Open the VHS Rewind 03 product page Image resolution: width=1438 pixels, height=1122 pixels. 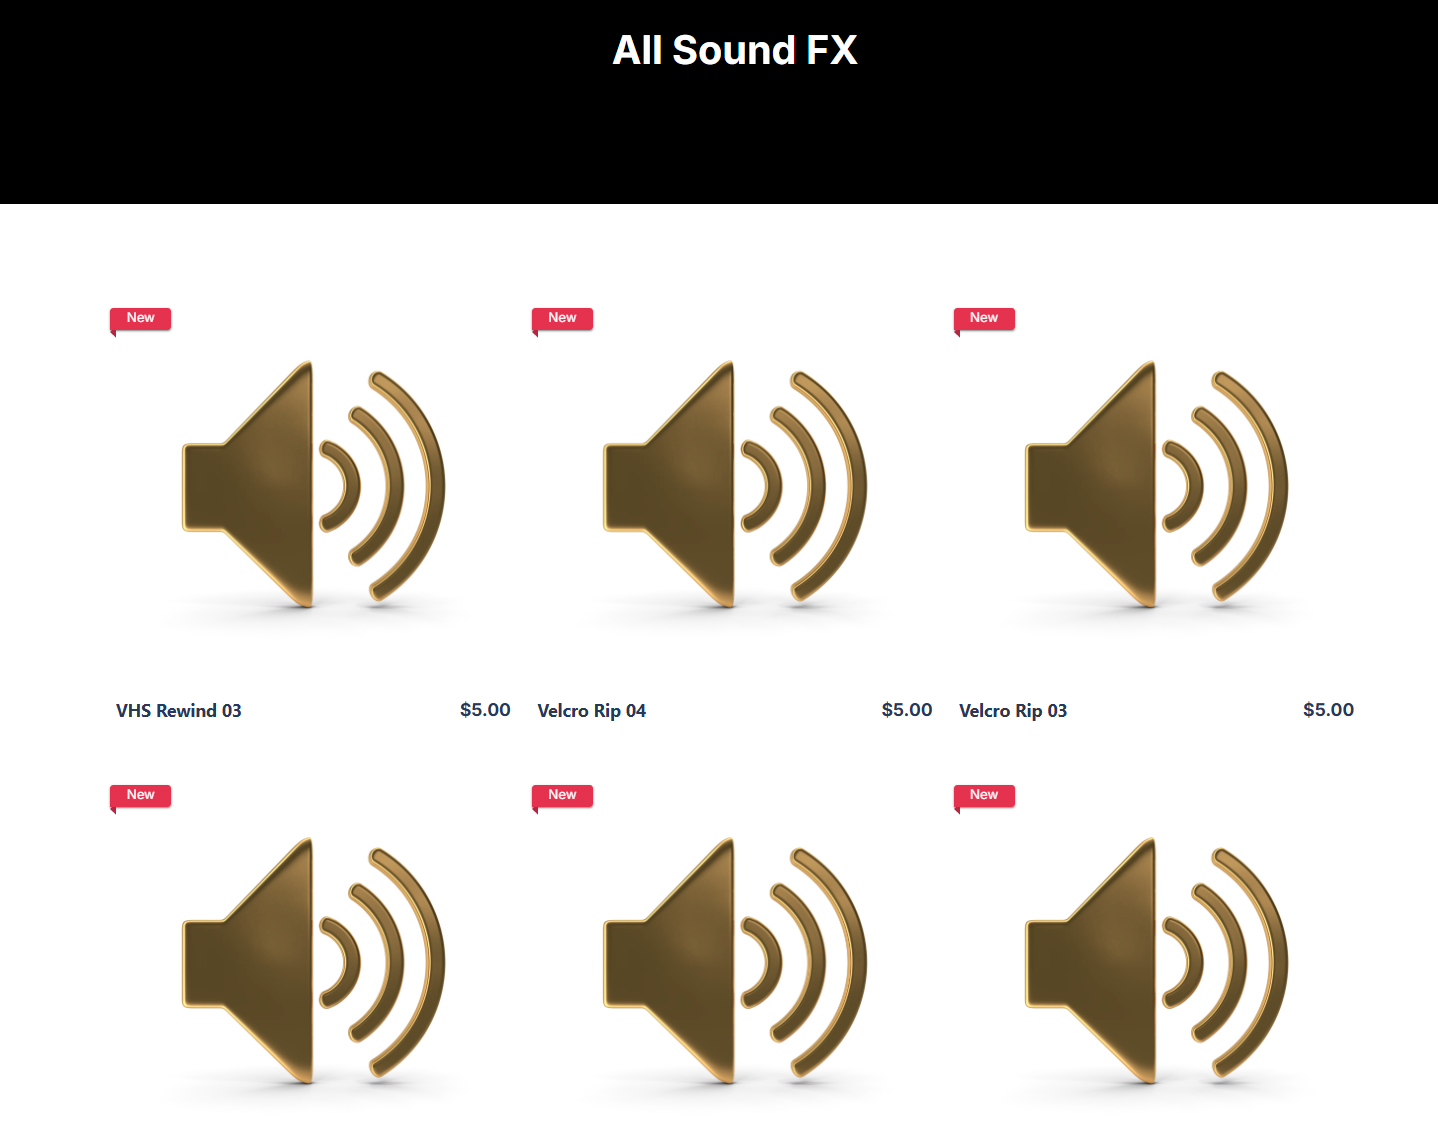pyautogui.click(x=179, y=710)
